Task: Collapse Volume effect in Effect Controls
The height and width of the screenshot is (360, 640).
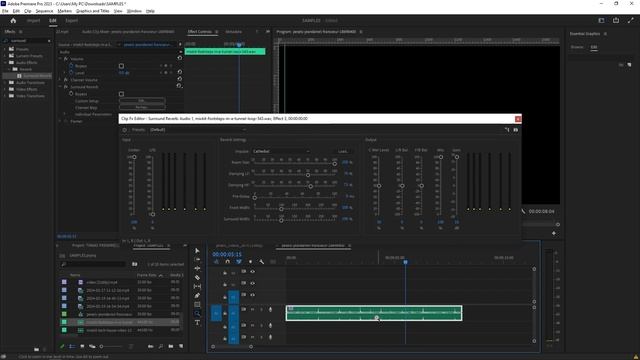Action: pos(60,59)
